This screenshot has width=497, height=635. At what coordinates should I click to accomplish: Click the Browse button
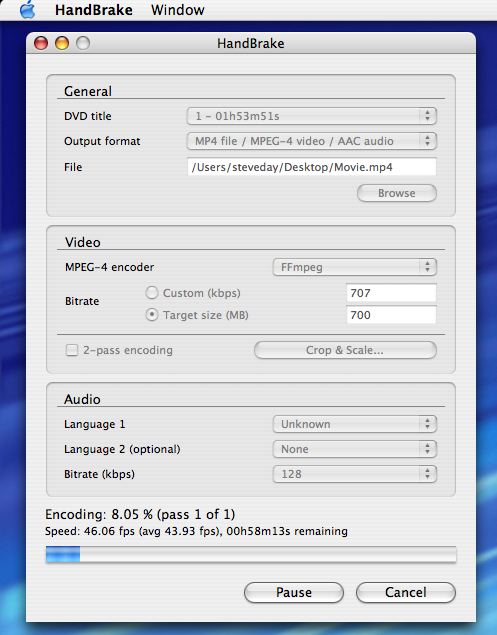(397, 193)
